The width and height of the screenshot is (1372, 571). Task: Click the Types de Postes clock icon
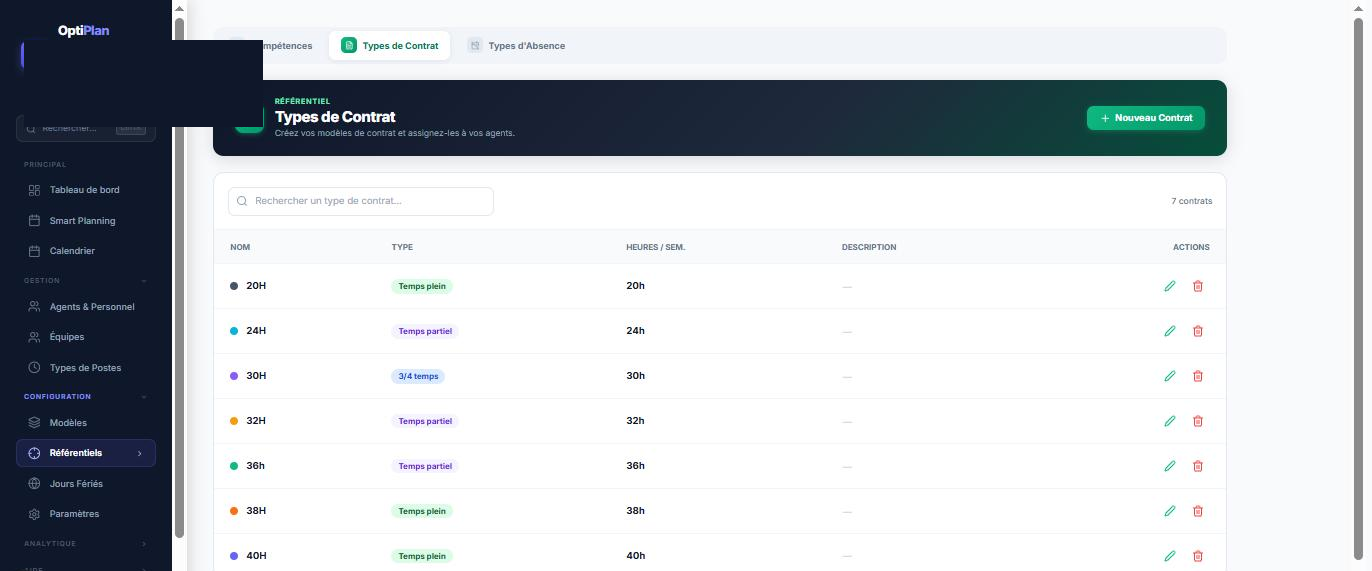tap(34, 368)
